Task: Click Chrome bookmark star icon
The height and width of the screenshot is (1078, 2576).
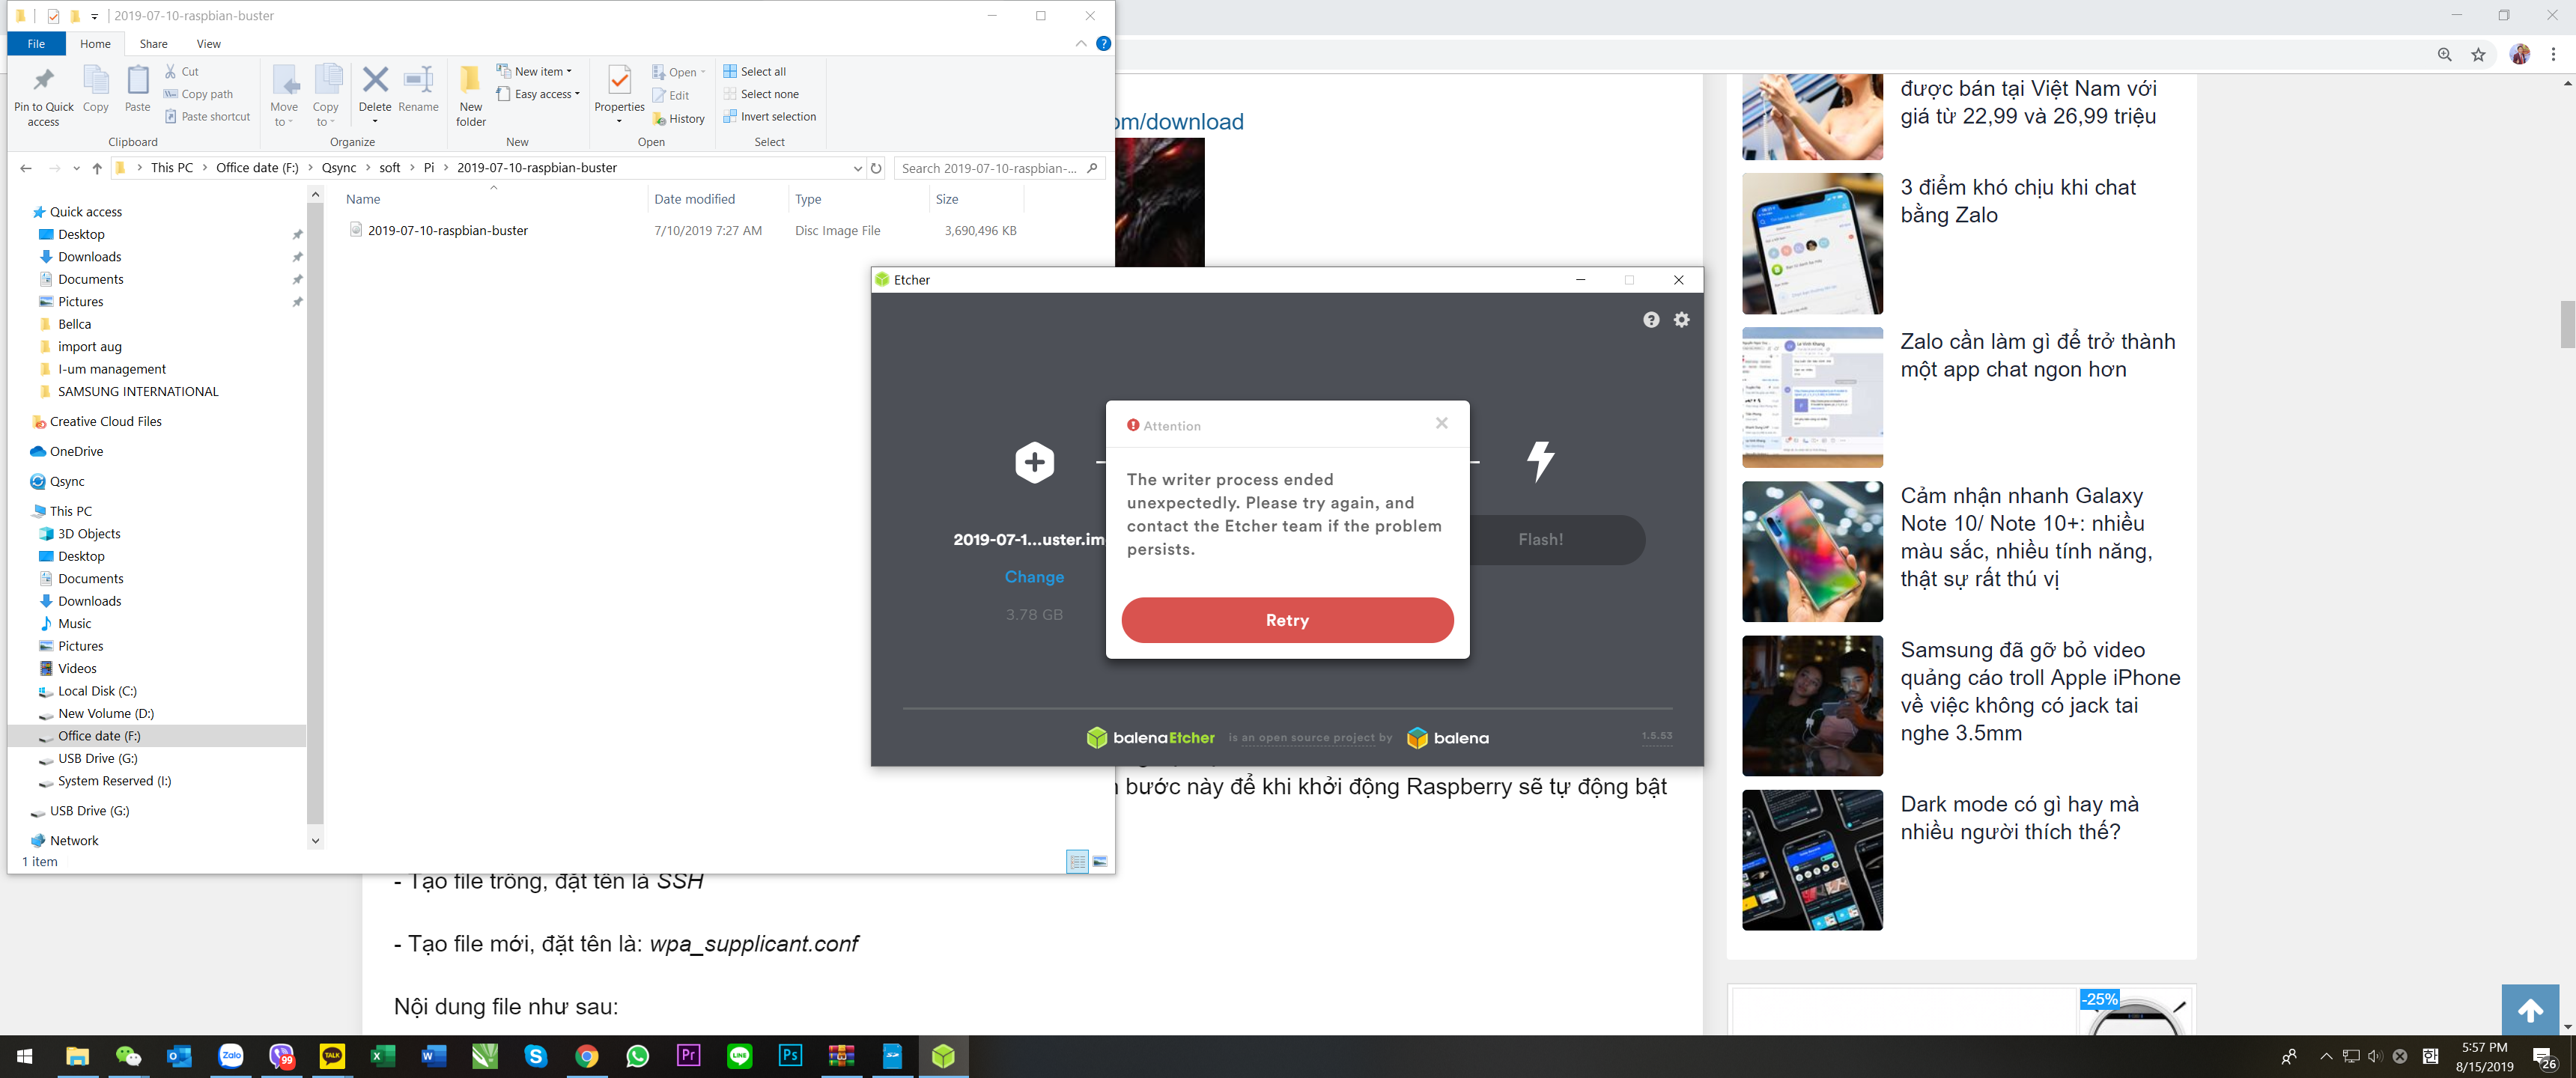Action: pos(2478,54)
